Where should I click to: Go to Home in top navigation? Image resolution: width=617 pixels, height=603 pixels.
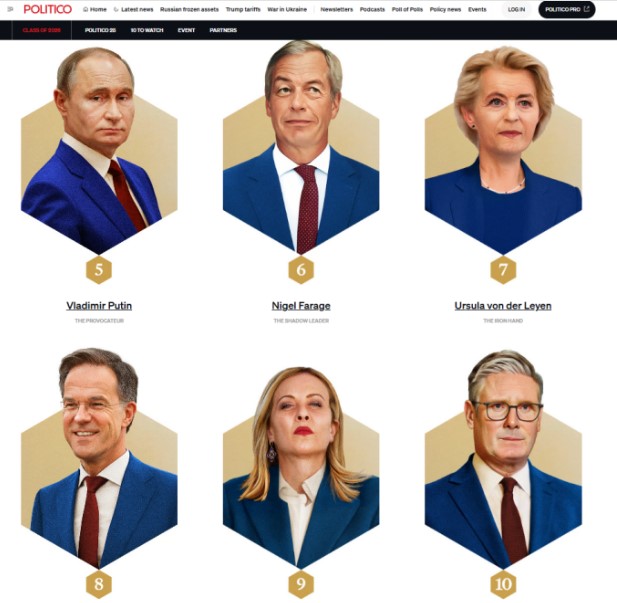(95, 9)
